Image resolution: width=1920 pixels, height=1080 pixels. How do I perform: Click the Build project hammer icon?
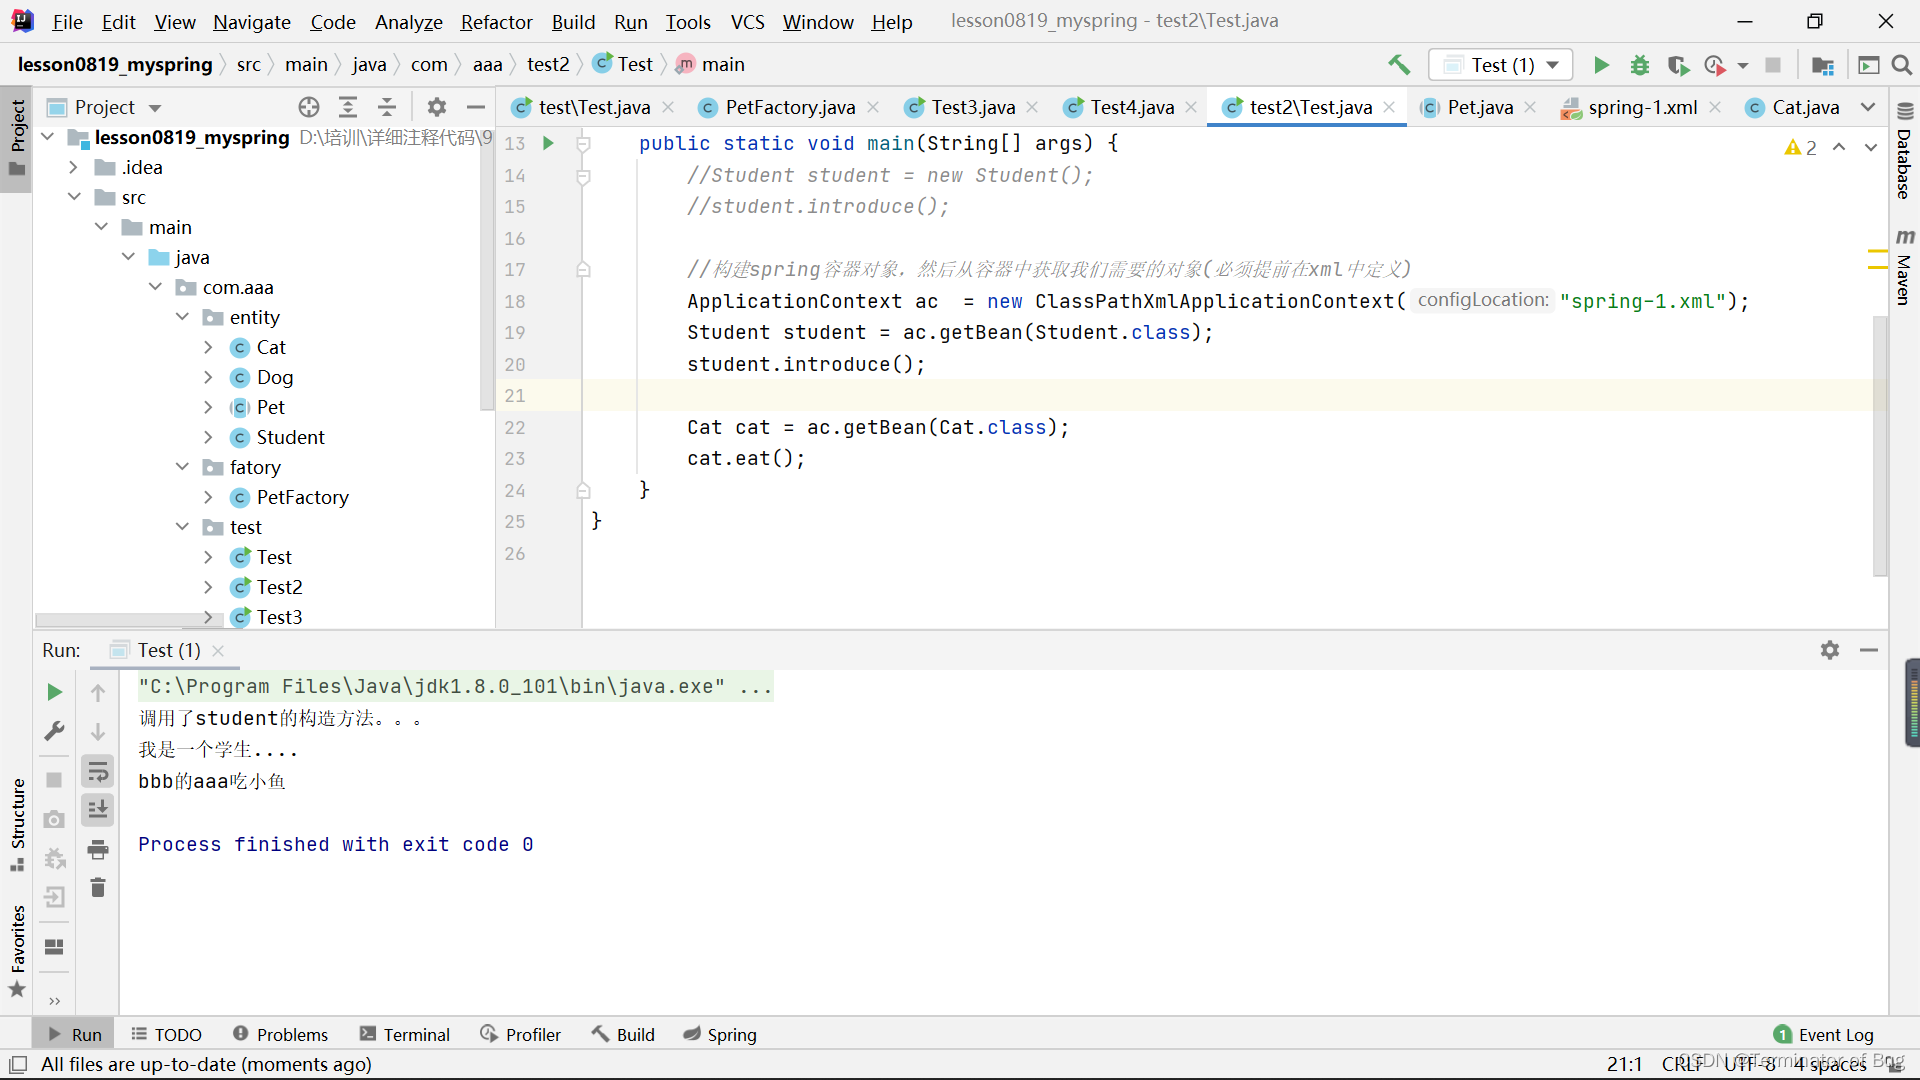point(1399,65)
